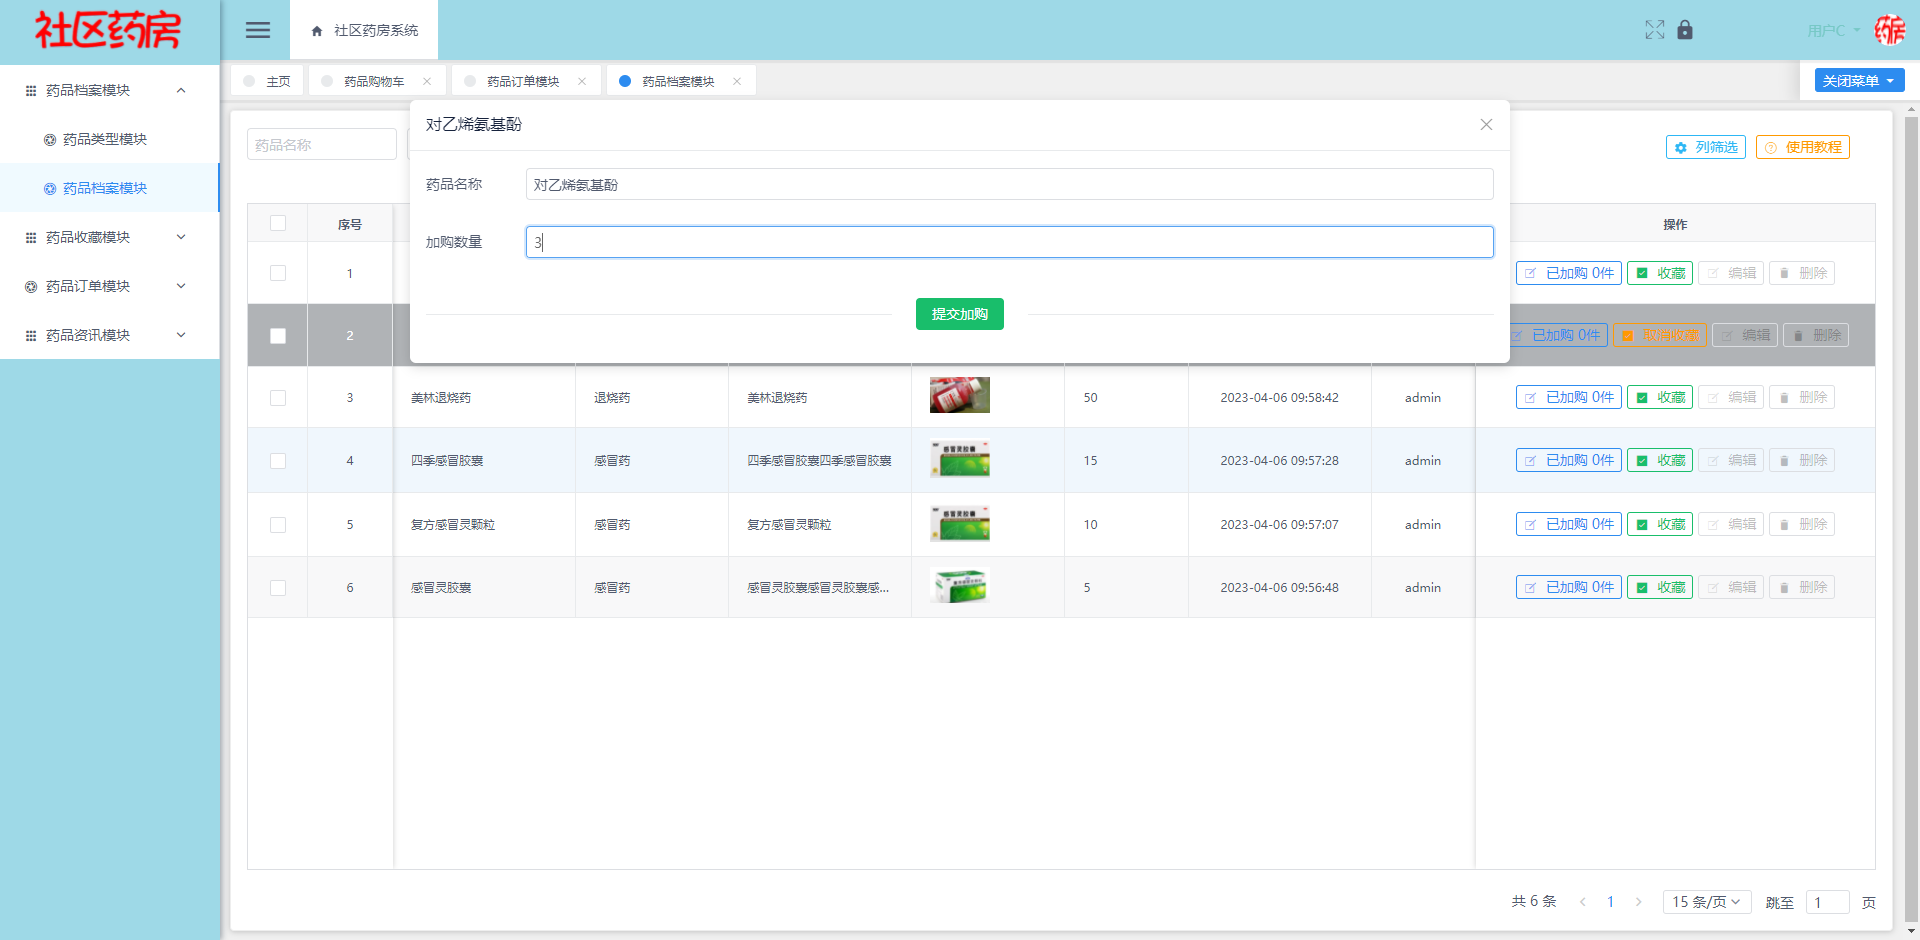Open the 用户C user dropdown
Image resolution: width=1920 pixels, height=940 pixels.
pyautogui.click(x=1834, y=30)
